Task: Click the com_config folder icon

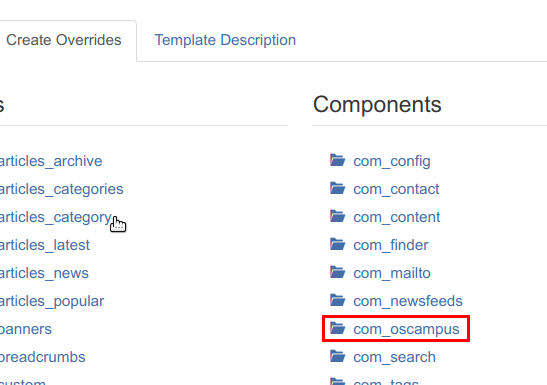Action: coord(337,160)
